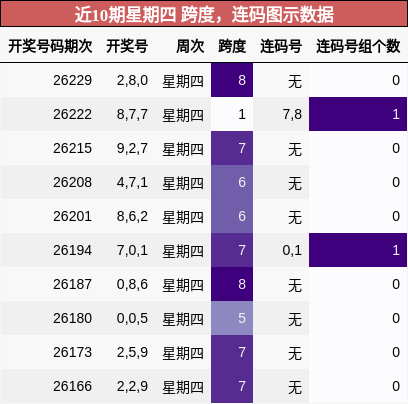
Task: Select the "开奖号" column header
Action: point(127,46)
